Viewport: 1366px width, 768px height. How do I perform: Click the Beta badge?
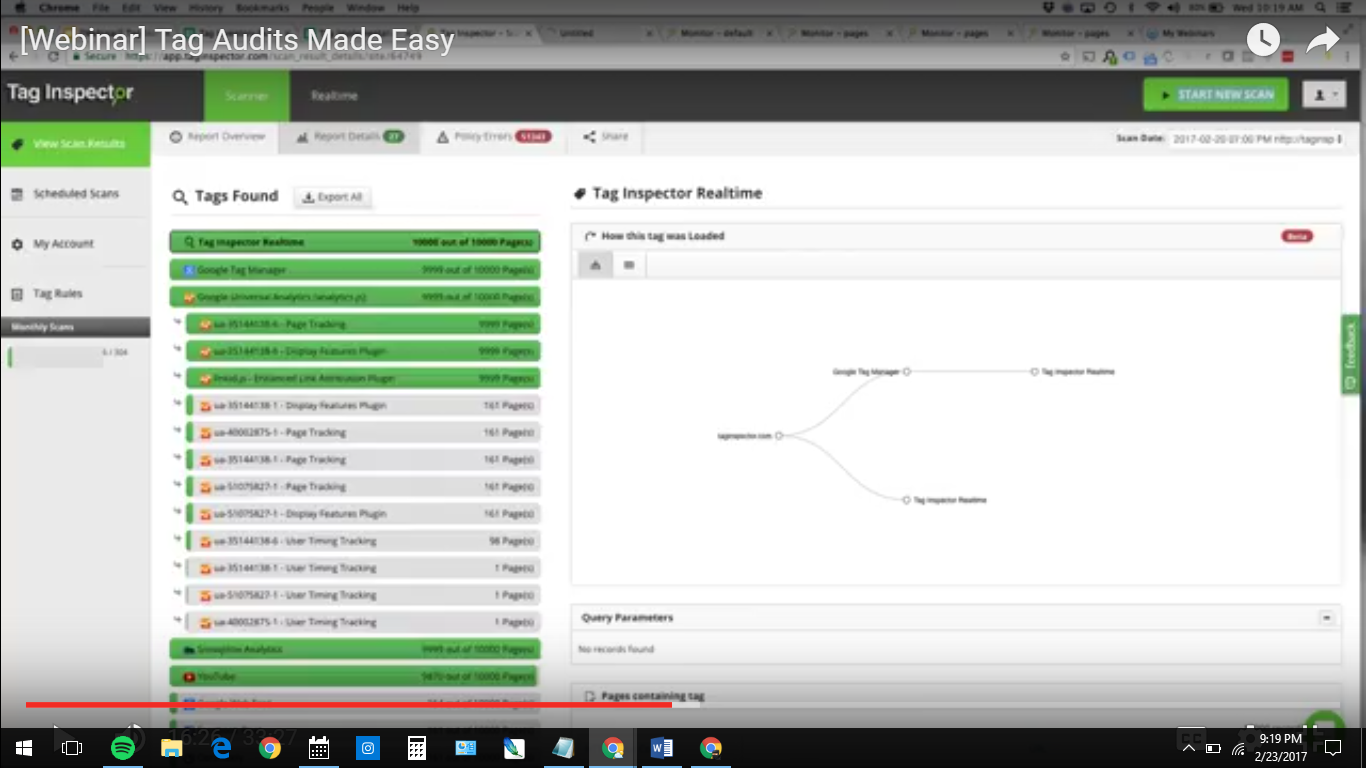[1297, 237]
